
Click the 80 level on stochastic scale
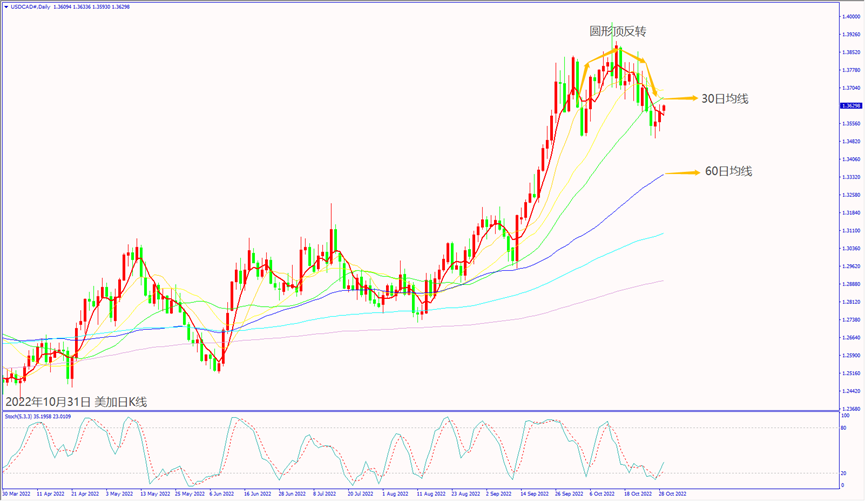[845, 428]
